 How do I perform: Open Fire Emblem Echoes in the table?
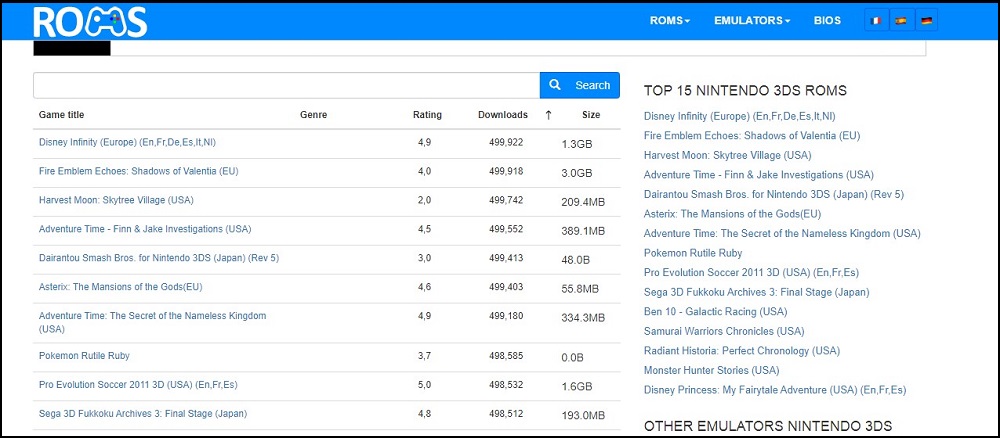(138, 171)
